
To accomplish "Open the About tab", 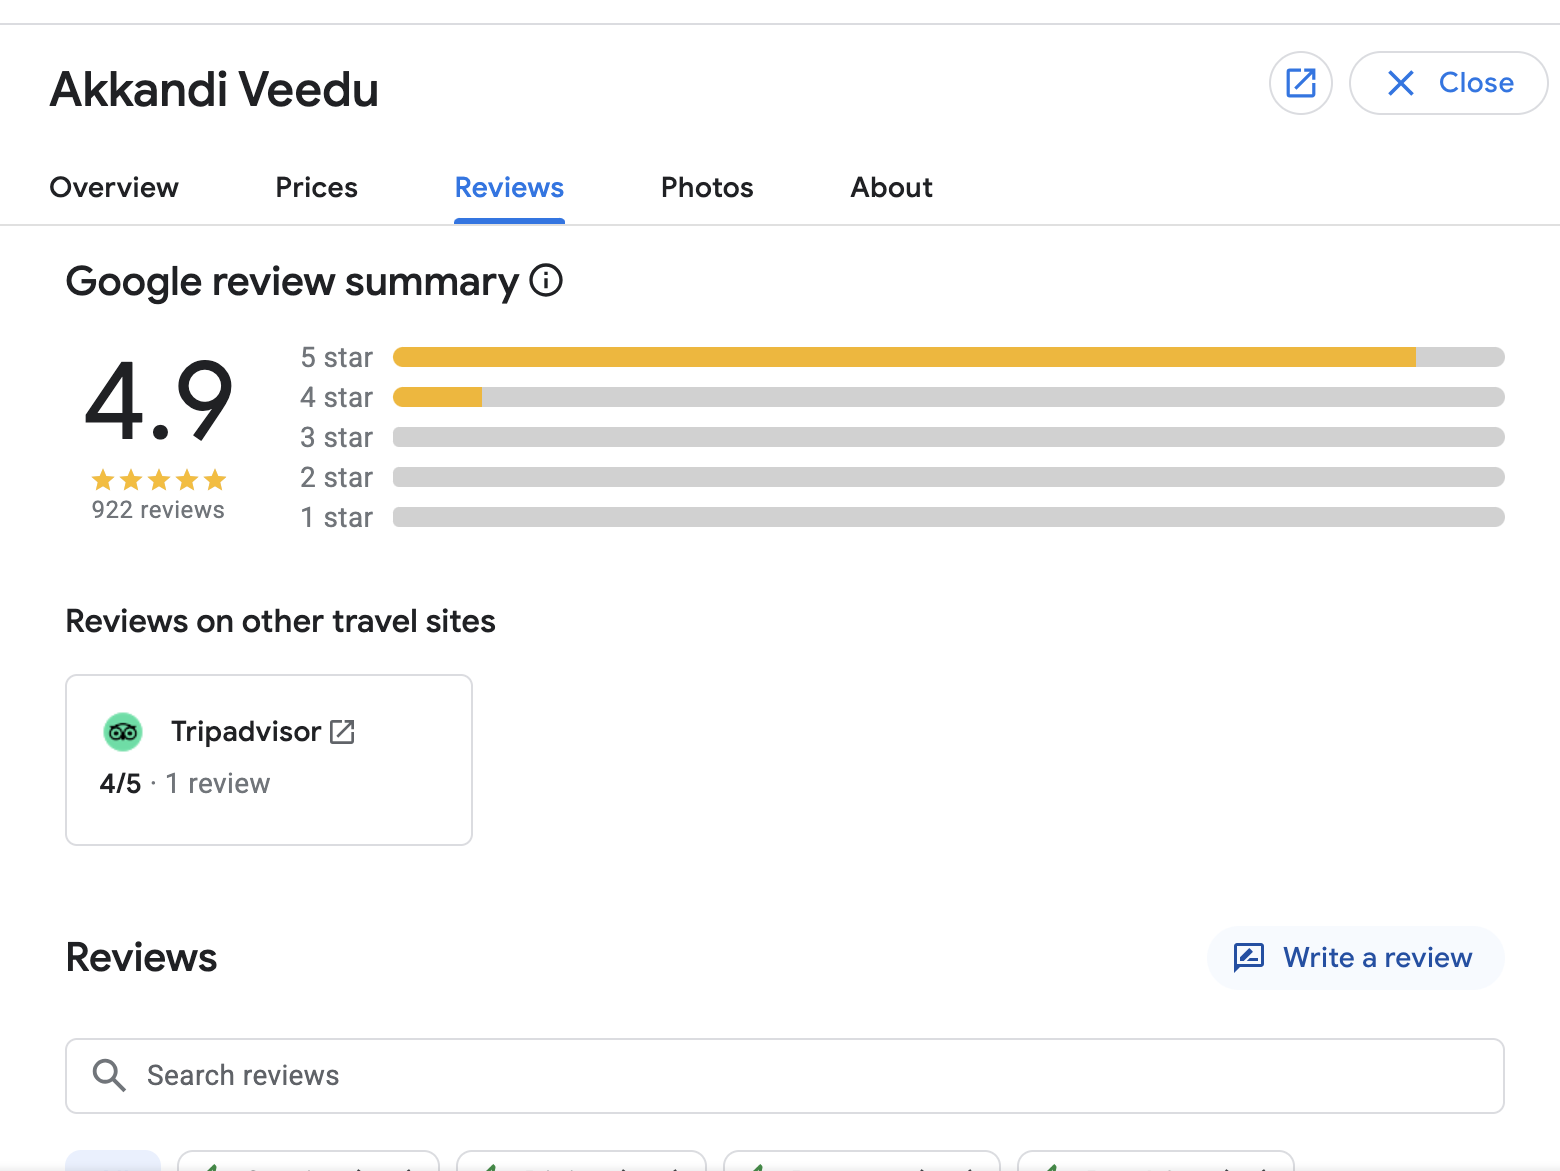I will pyautogui.click(x=890, y=187).
